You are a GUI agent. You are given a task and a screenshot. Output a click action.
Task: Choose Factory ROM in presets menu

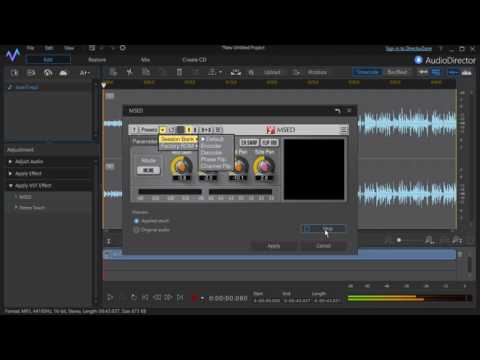tap(178, 146)
